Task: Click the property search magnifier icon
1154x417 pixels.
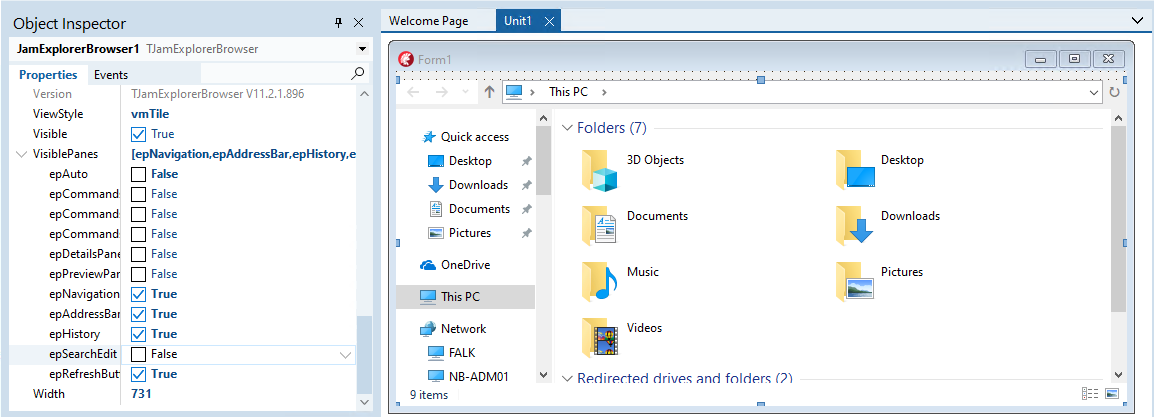Action: (x=358, y=74)
